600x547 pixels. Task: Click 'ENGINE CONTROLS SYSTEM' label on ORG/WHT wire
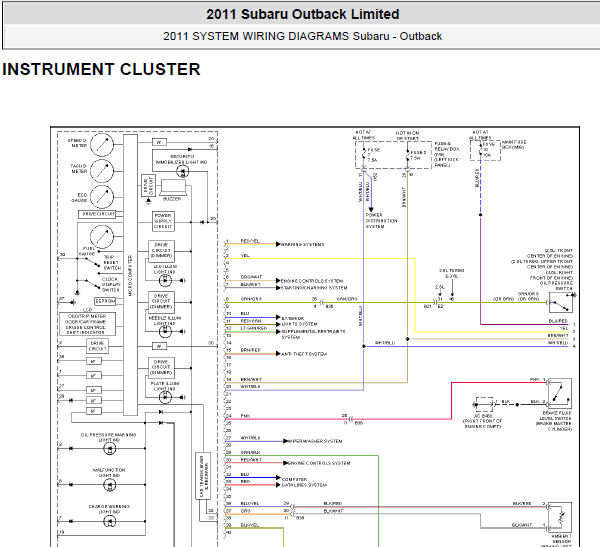(312, 281)
